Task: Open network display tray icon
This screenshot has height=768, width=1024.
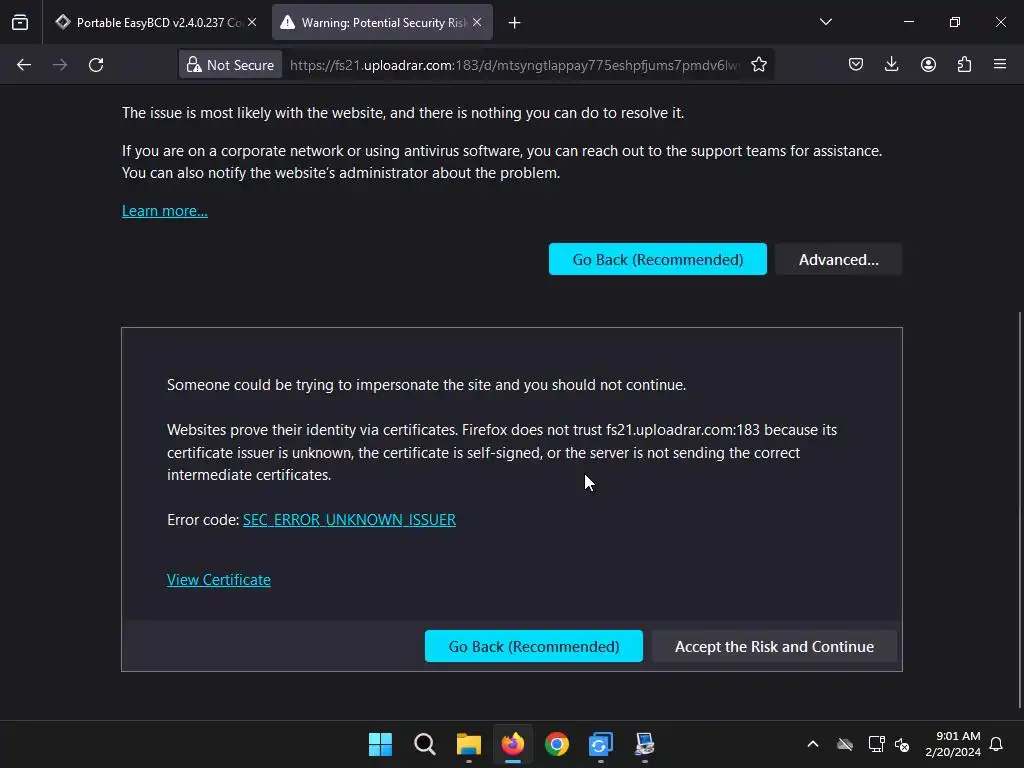Action: (x=876, y=744)
